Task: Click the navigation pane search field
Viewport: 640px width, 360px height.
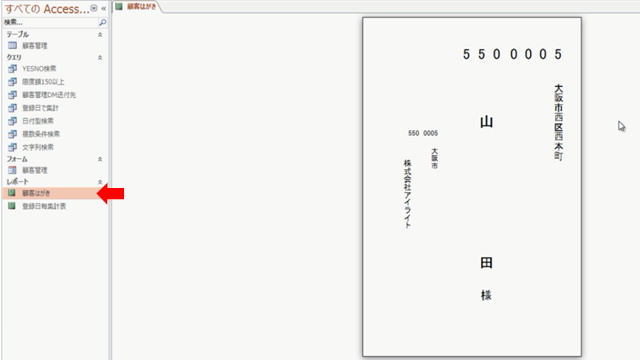Action: (50, 22)
